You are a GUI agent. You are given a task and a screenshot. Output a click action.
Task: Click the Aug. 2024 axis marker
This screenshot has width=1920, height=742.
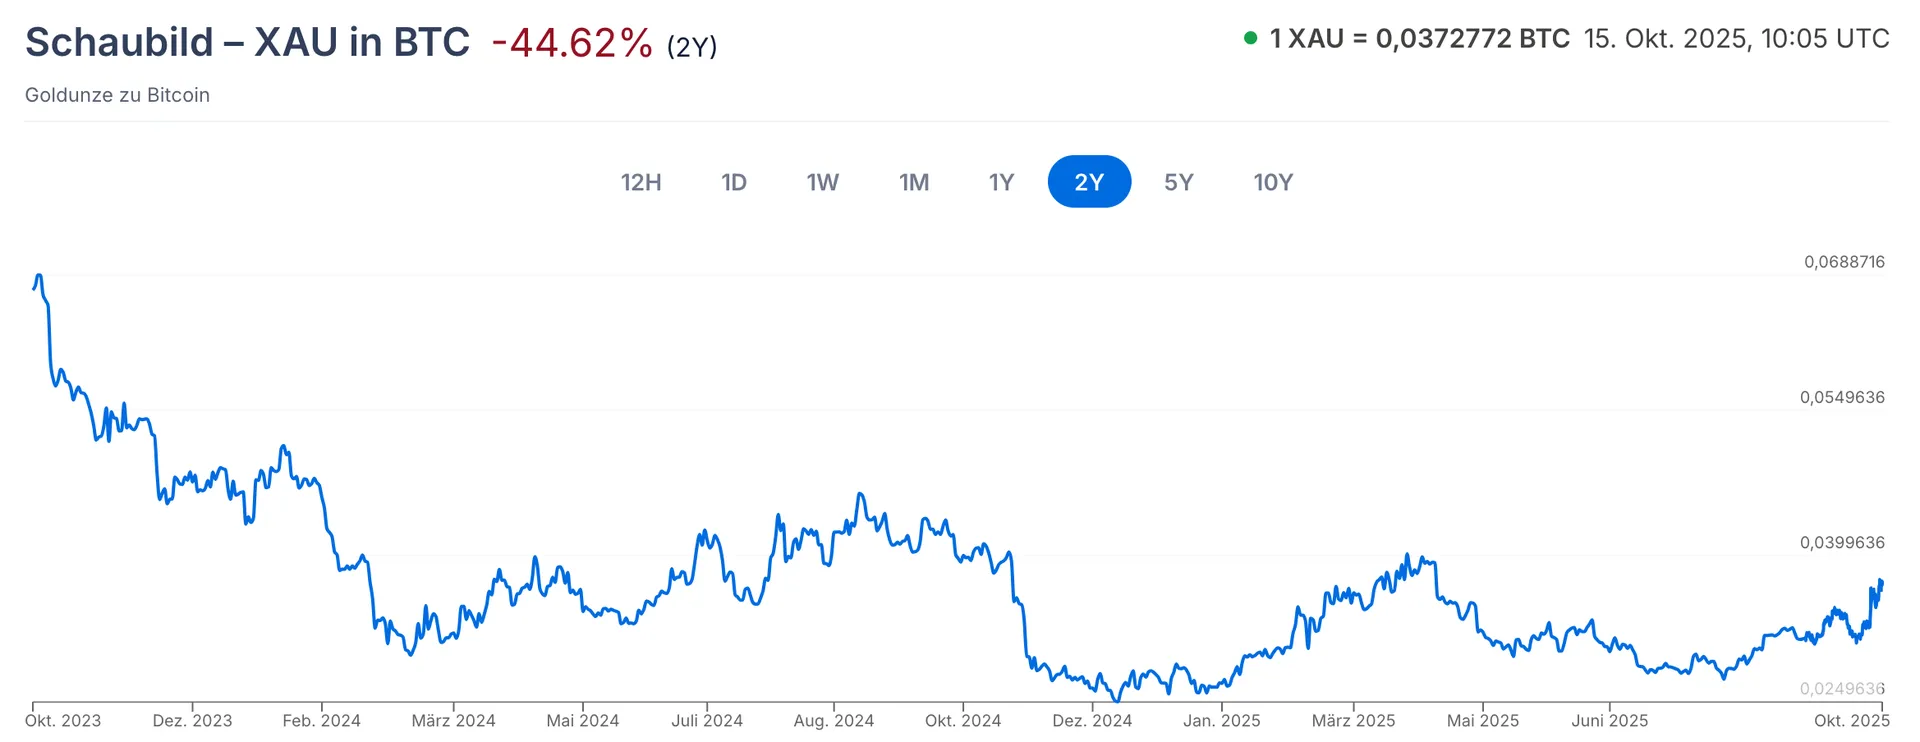[834, 720]
